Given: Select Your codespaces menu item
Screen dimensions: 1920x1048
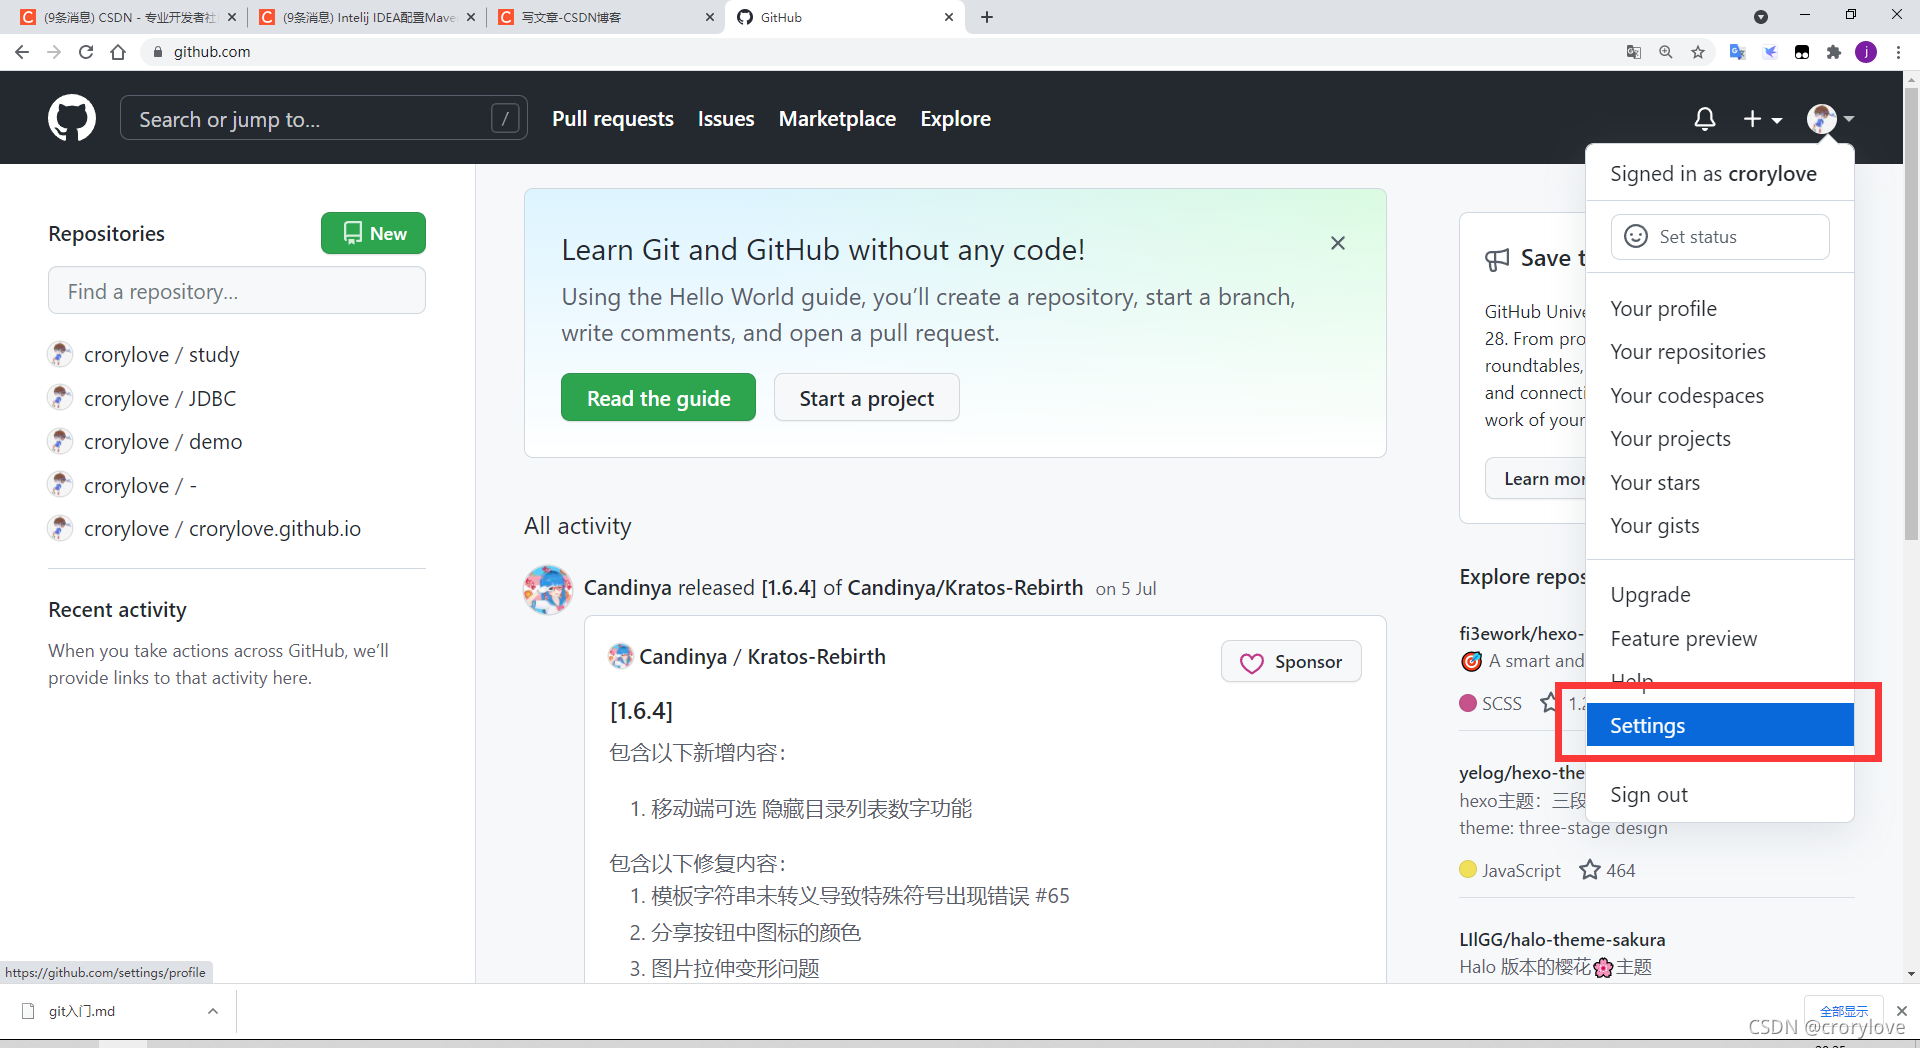Looking at the screenshot, I should [1720, 396].
